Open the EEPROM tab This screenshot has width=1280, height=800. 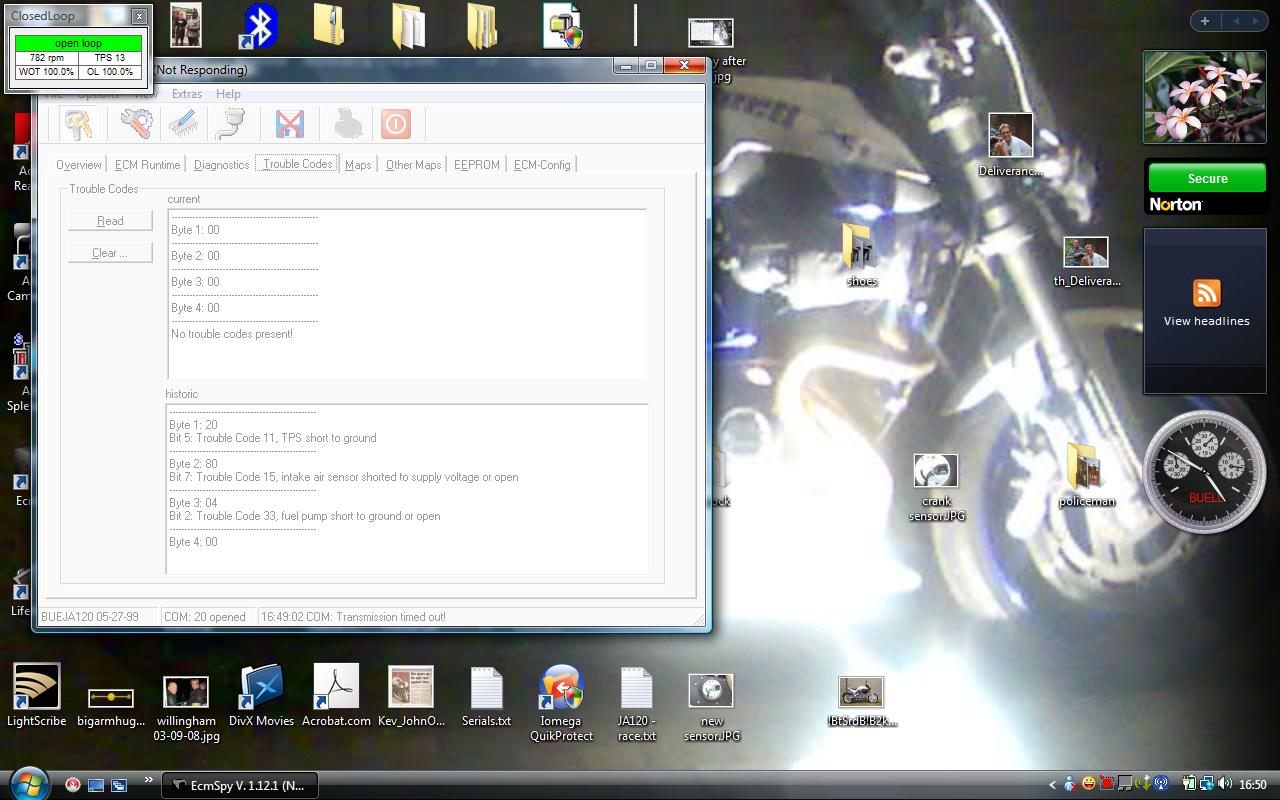click(x=477, y=165)
